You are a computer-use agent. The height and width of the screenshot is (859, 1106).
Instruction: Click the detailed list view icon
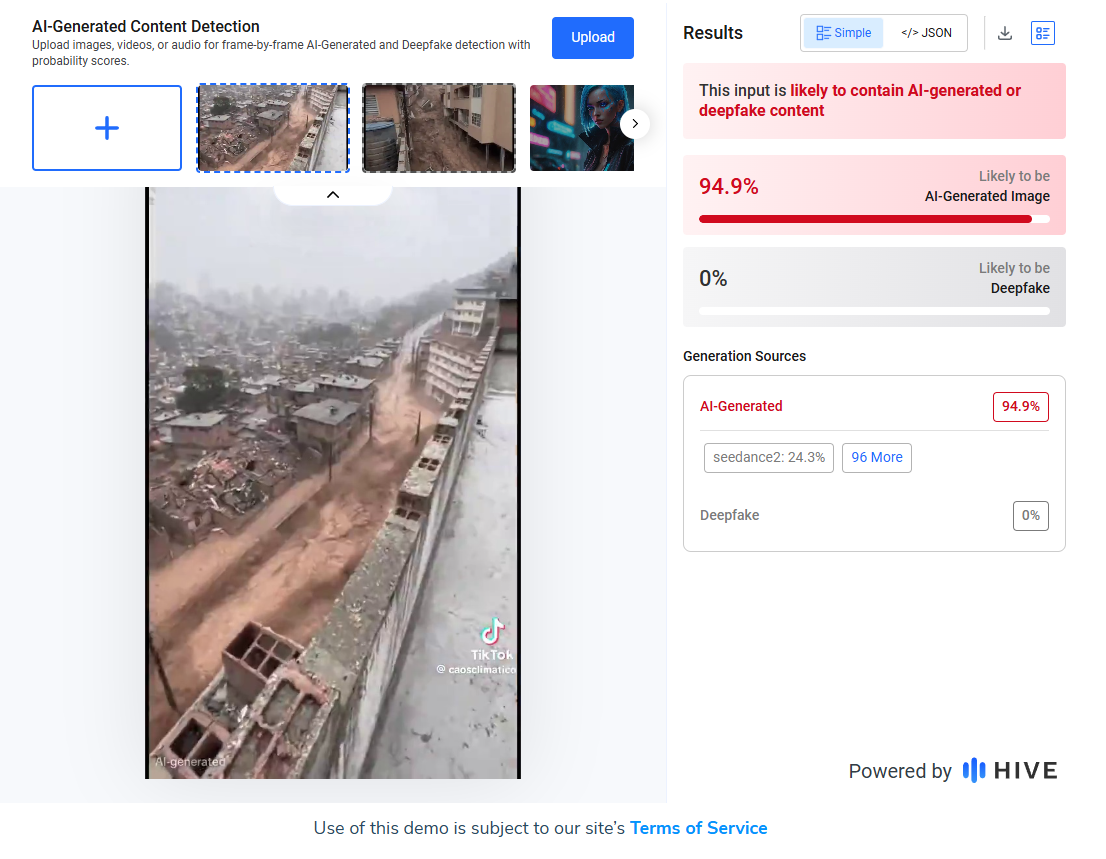[x=1043, y=33]
